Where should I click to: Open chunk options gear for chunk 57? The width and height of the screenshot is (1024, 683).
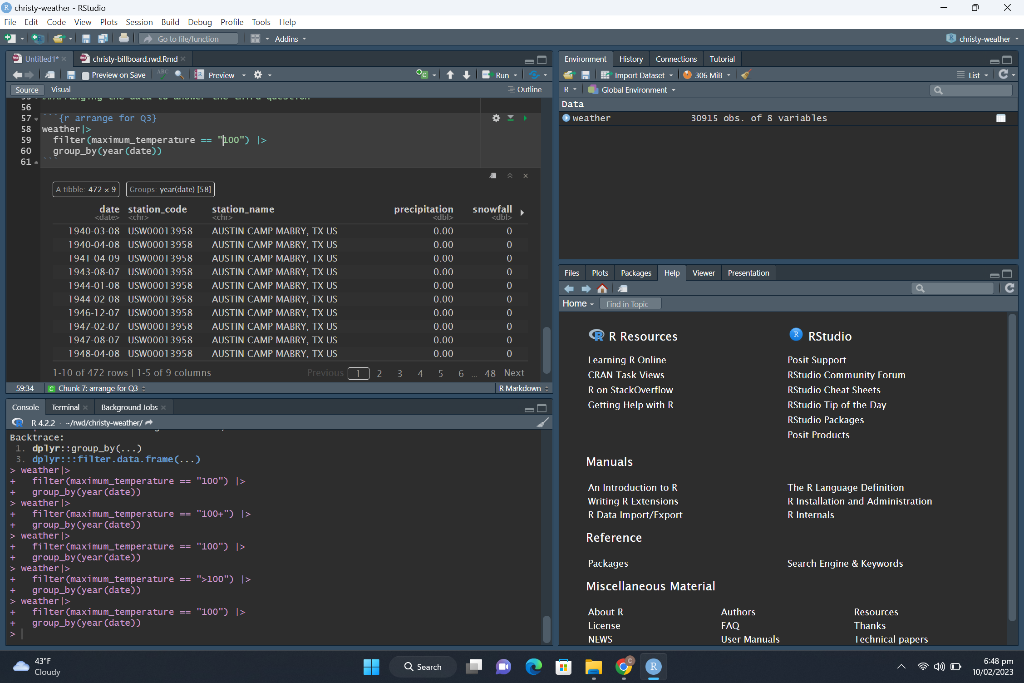coord(496,118)
